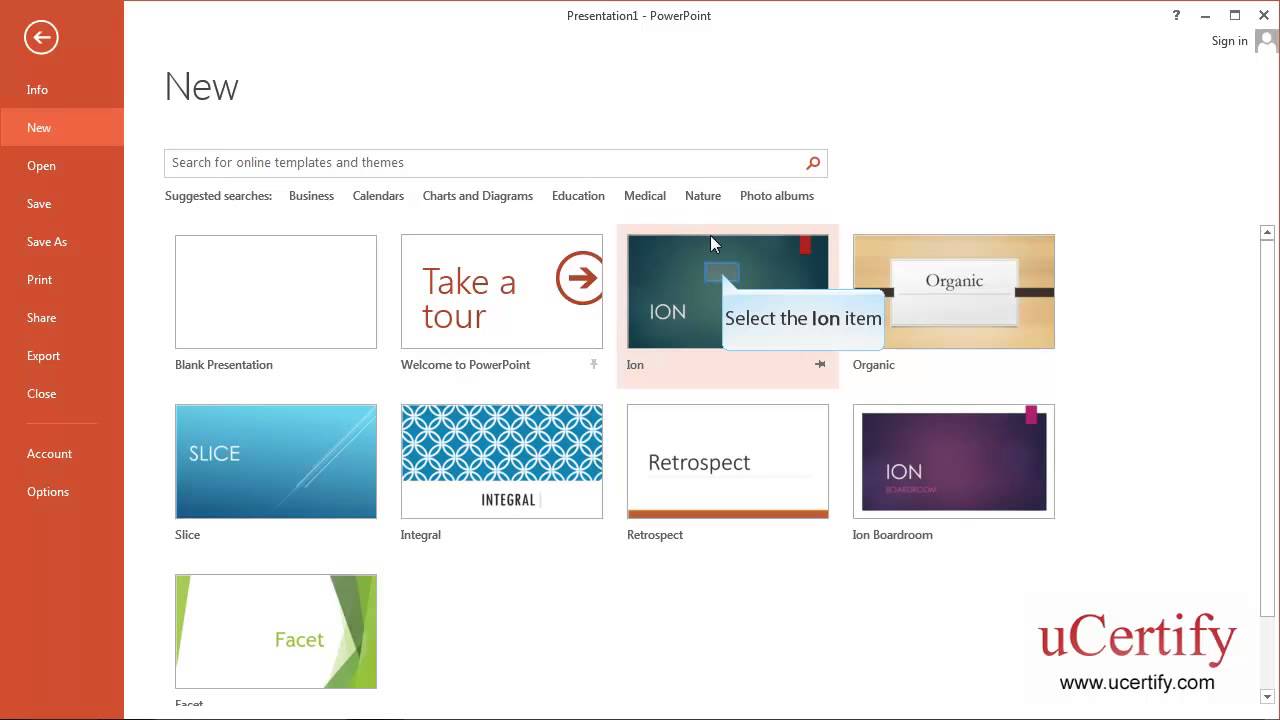Pin the Ion template to list

coord(820,364)
